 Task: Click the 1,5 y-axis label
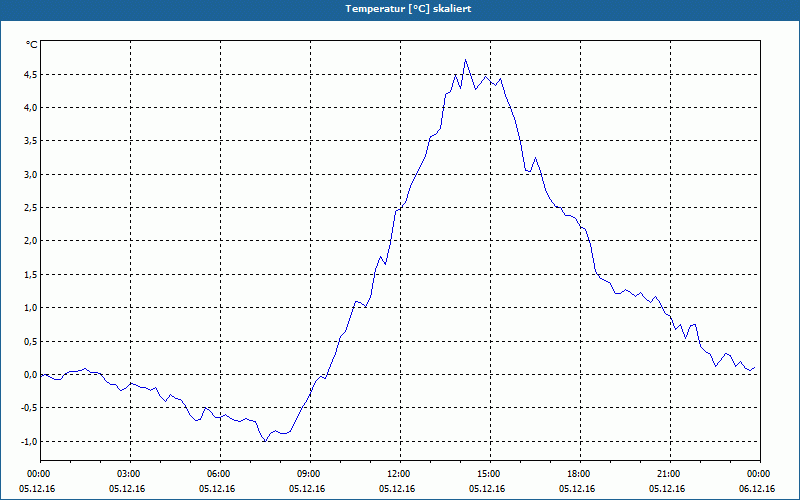coord(31,274)
